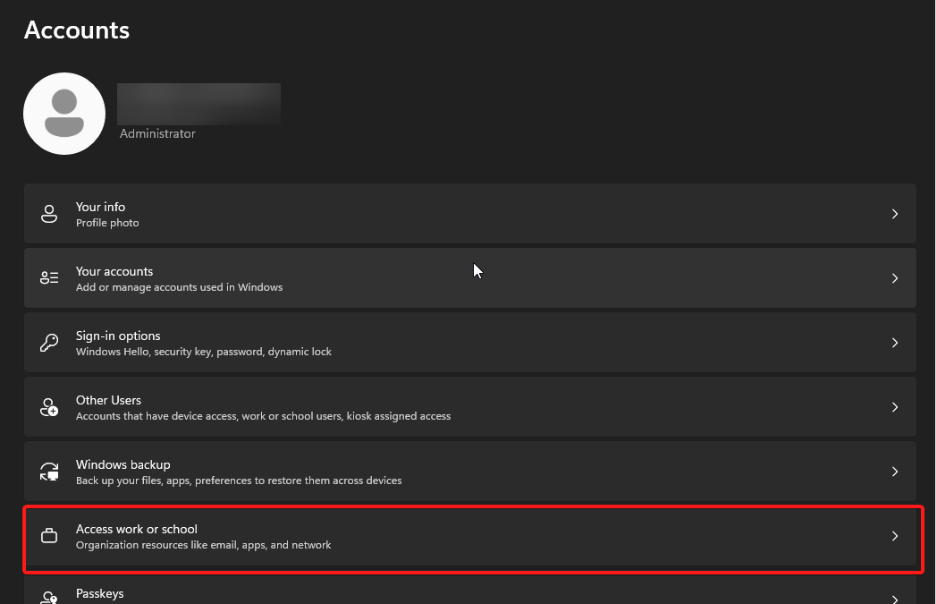
Task: Select the Sign-in options title text
Action: (118, 336)
